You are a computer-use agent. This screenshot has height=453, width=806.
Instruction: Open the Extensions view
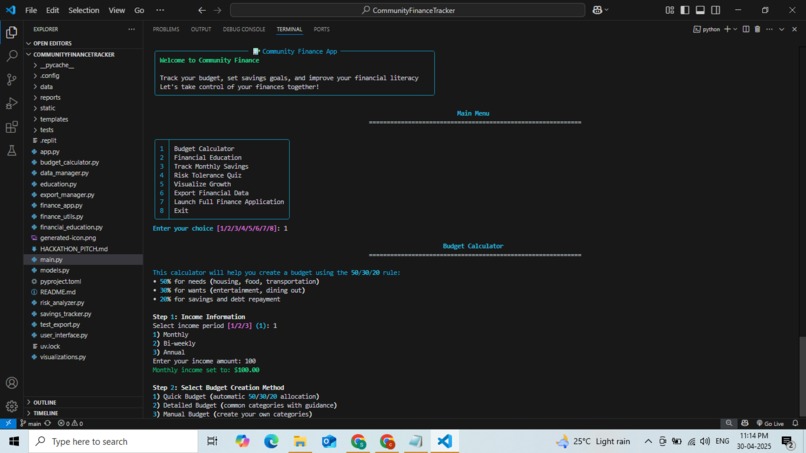click(x=11, y=127)
